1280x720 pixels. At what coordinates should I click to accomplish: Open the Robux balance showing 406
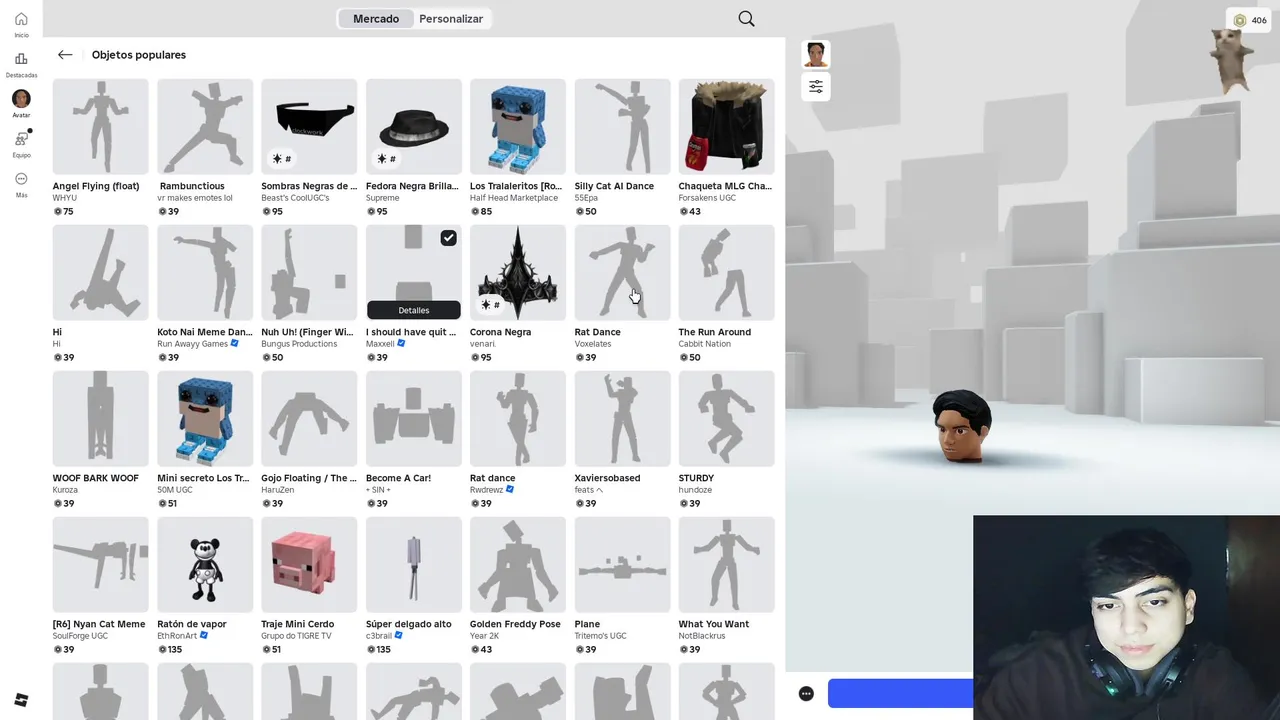(x=1248, y=20)
